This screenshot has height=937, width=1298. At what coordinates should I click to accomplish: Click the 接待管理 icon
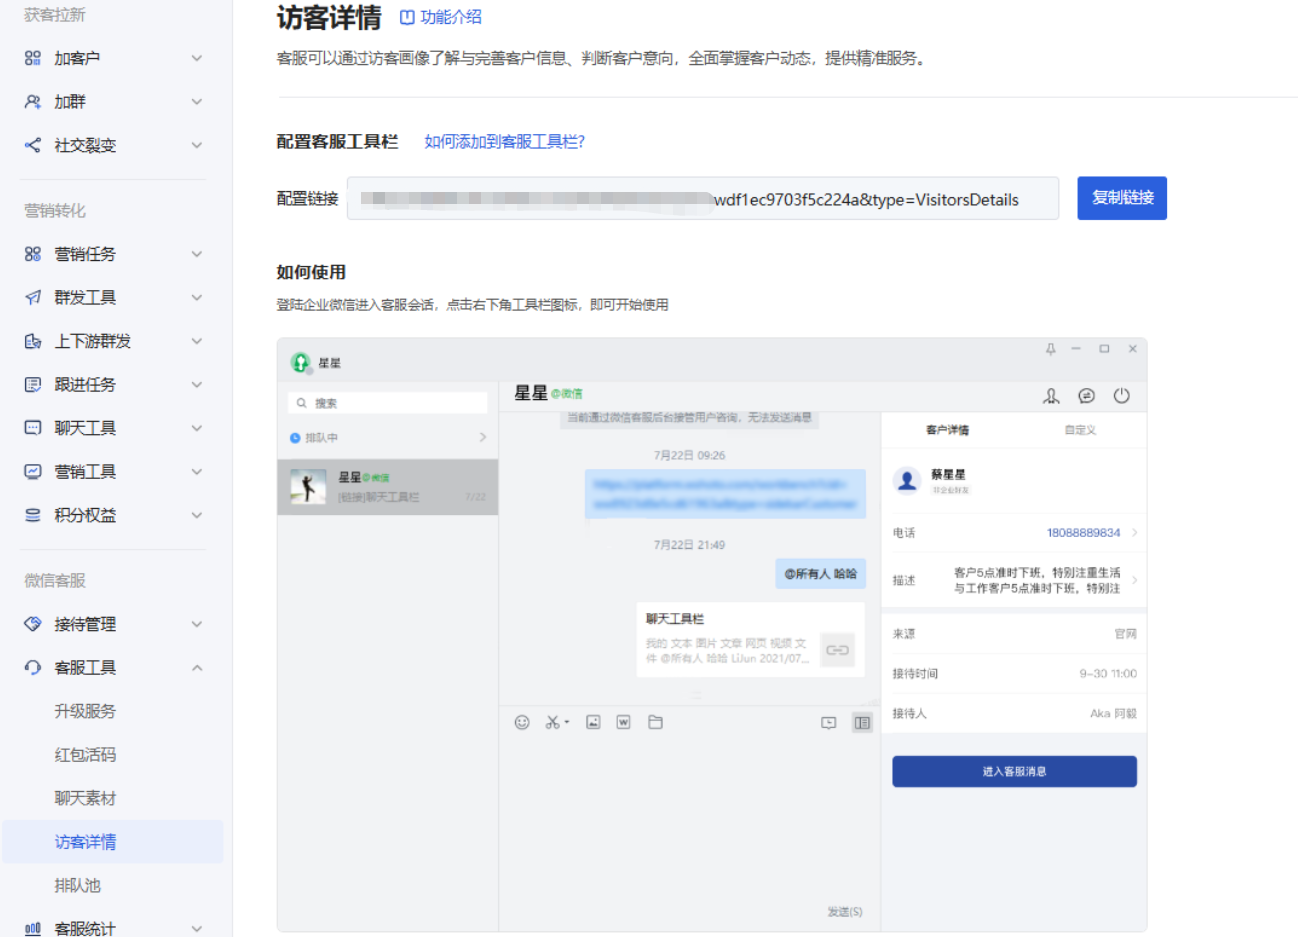[33, 624]
